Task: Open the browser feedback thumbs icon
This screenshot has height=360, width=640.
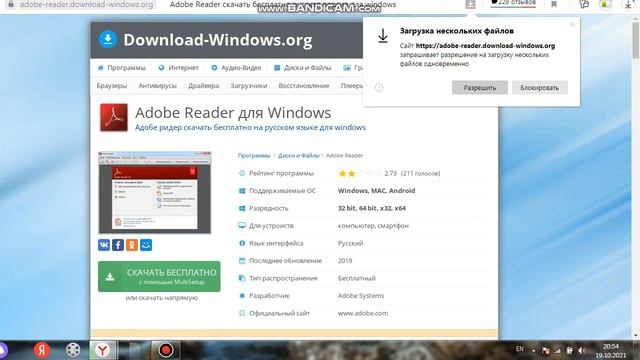Action: click(x=584, y=4)
